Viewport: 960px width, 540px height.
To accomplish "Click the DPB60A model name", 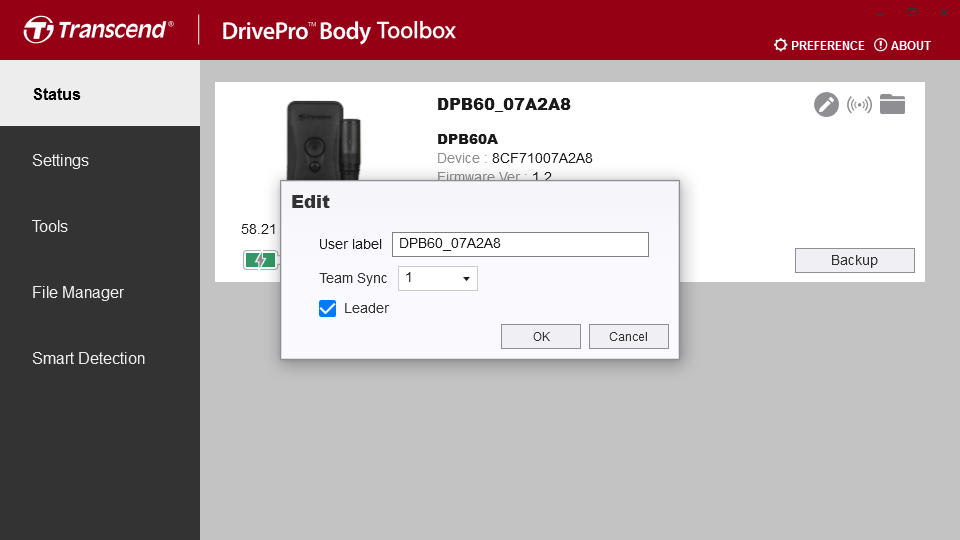I will (x=468, y=139).
